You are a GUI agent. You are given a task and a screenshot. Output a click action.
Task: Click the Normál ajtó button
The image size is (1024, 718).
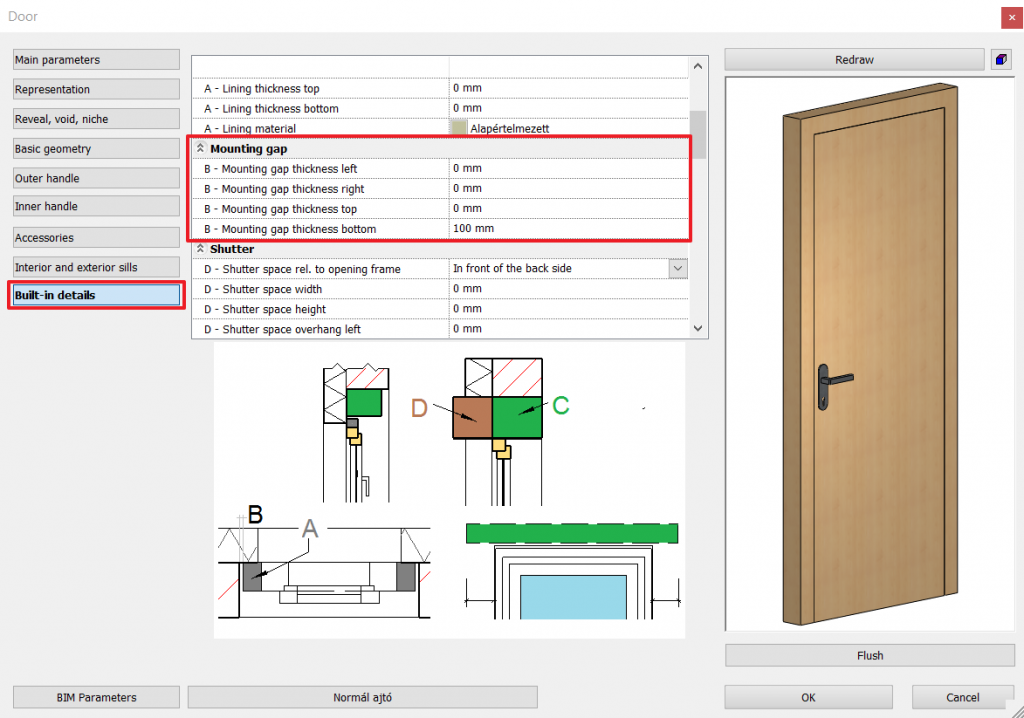point(362,697)
